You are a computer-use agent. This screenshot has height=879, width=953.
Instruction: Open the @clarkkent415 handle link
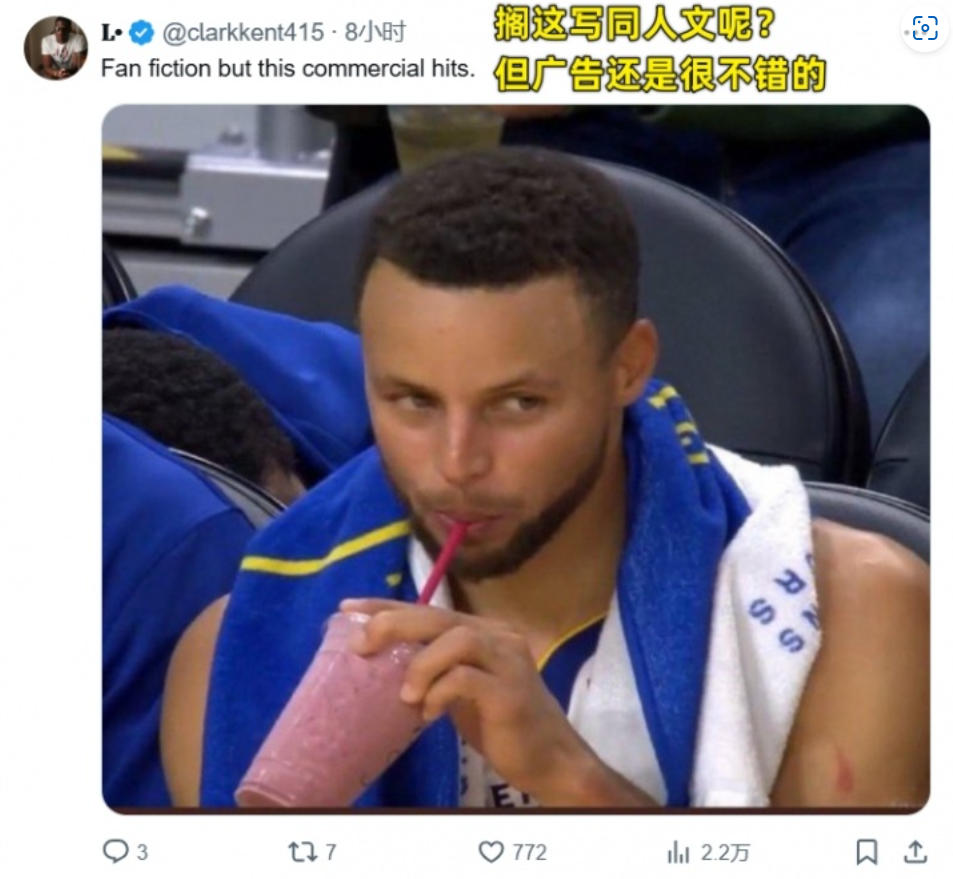[x=243, y=32]
